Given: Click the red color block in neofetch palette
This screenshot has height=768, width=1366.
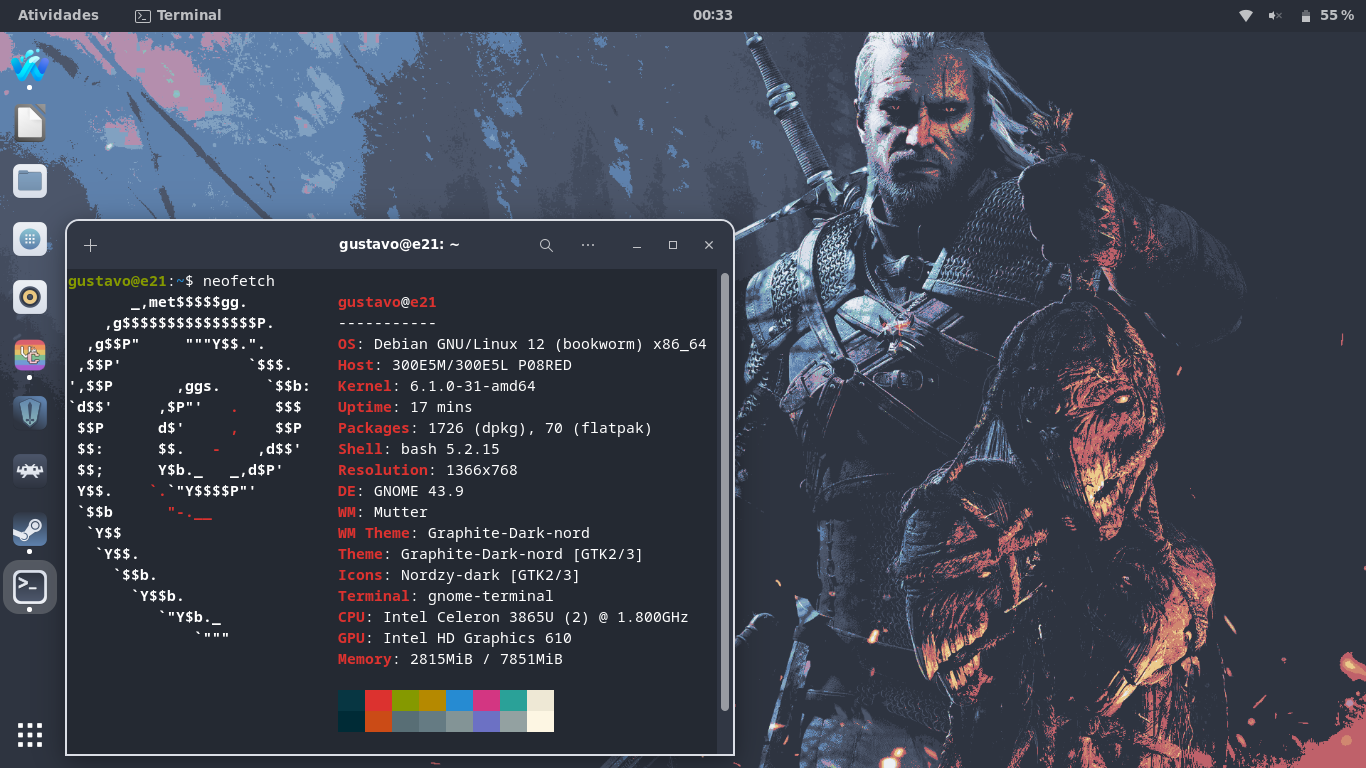Looking at the screenshot, I should click(x=379, y=700).
